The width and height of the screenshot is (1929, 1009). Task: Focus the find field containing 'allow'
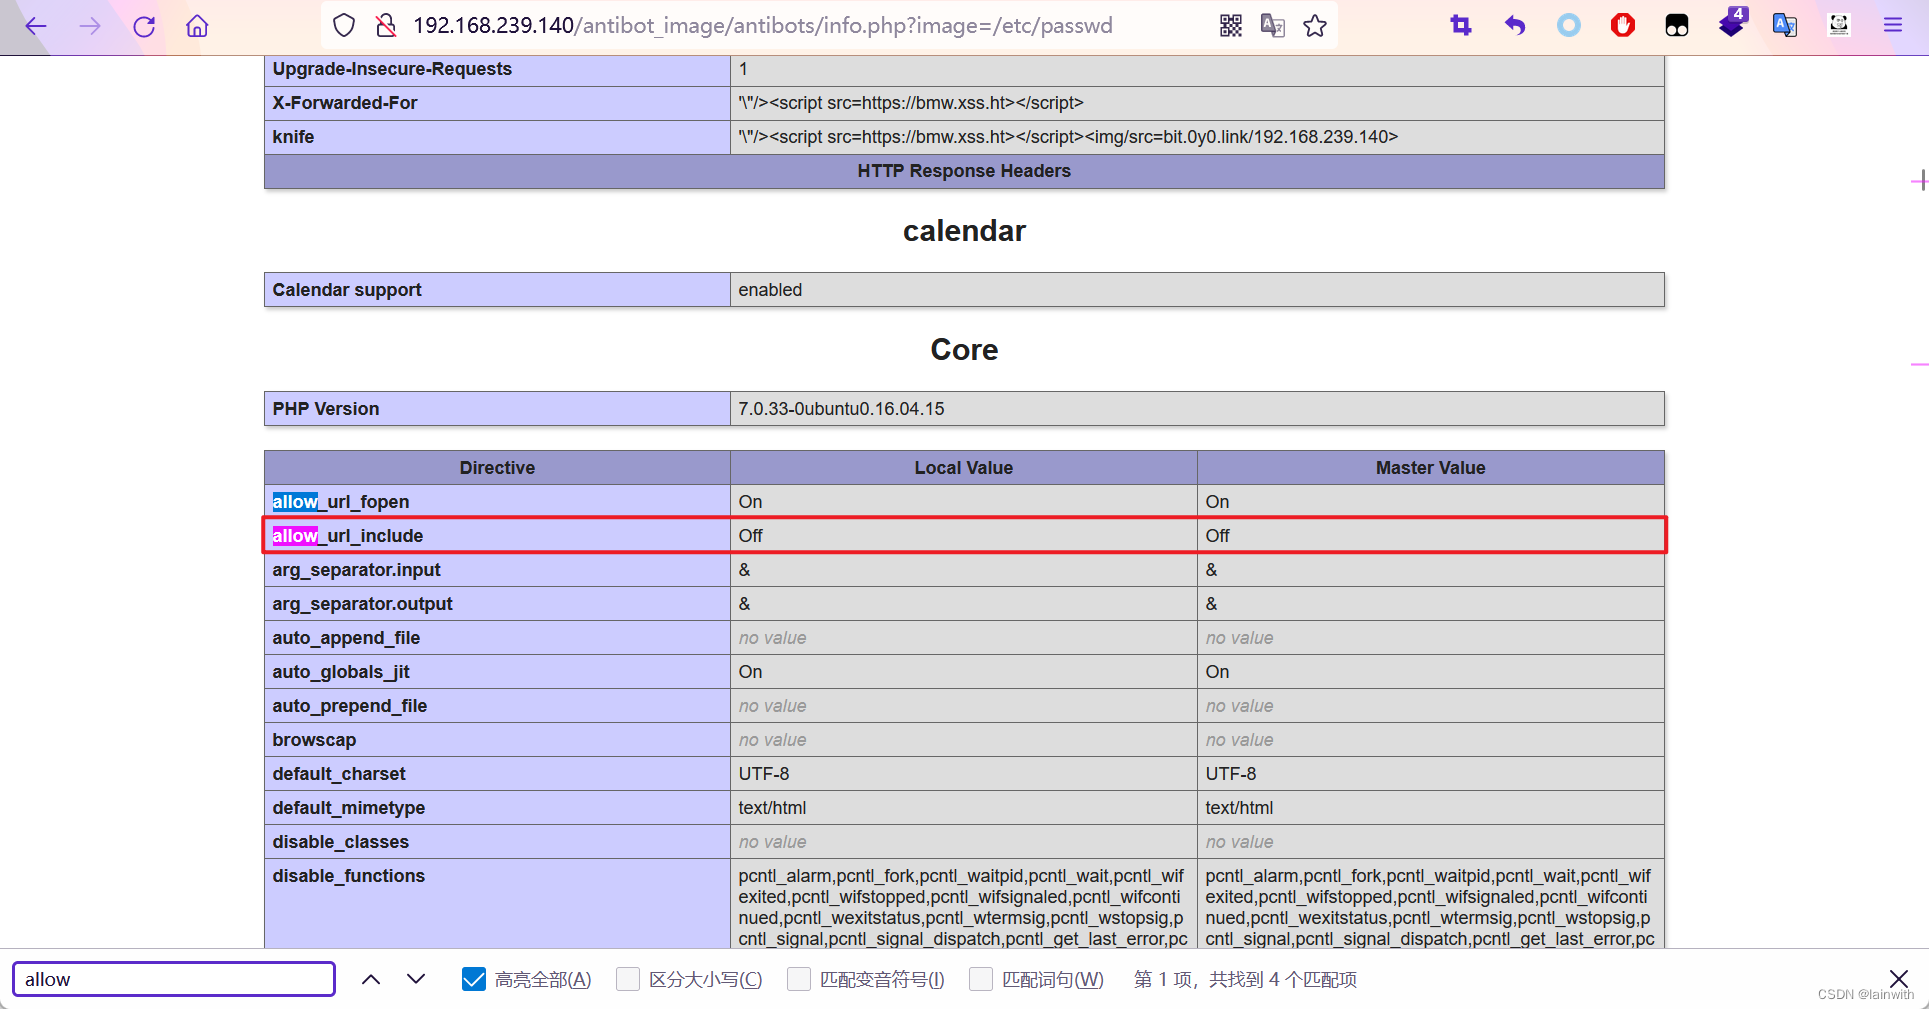click(x=174, y=979)
